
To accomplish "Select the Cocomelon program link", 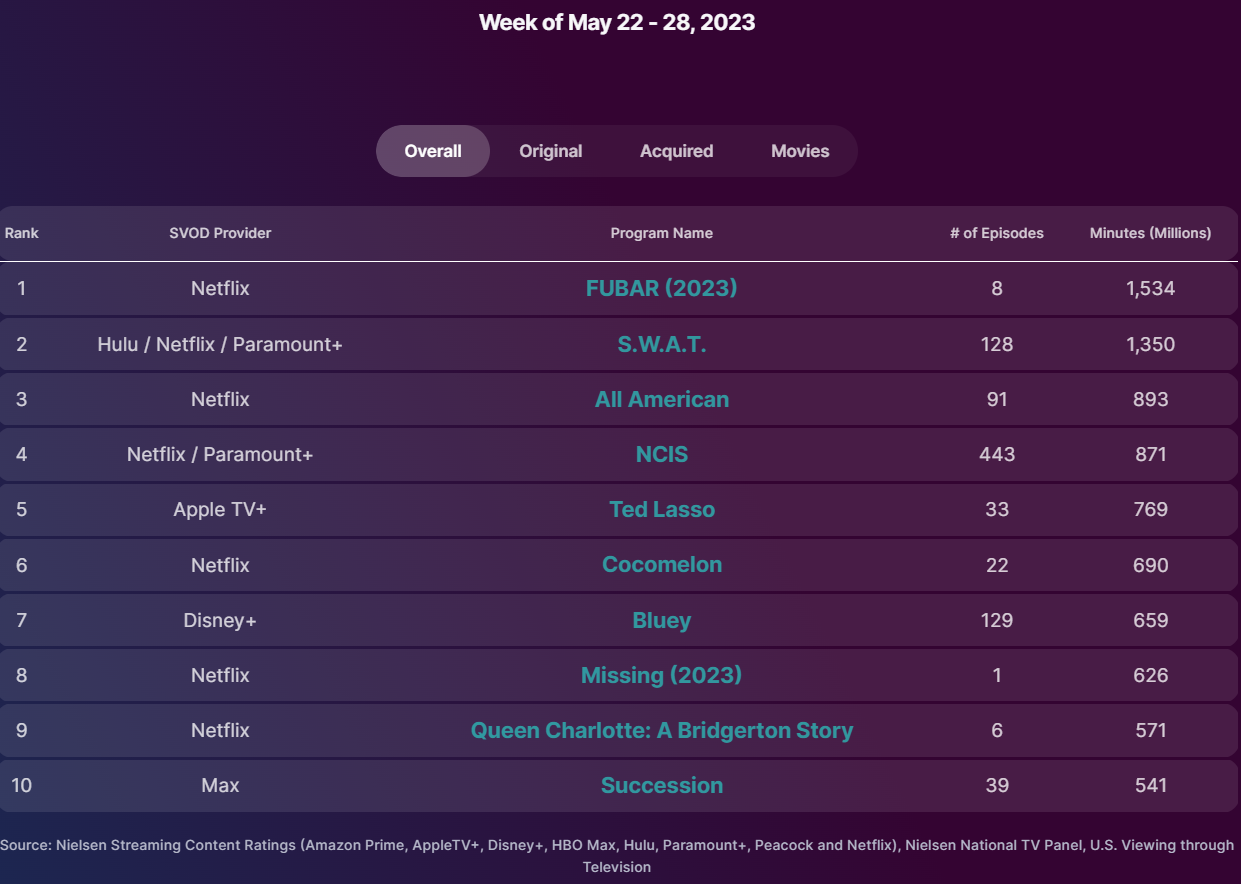I will click(x=661, y=564).
